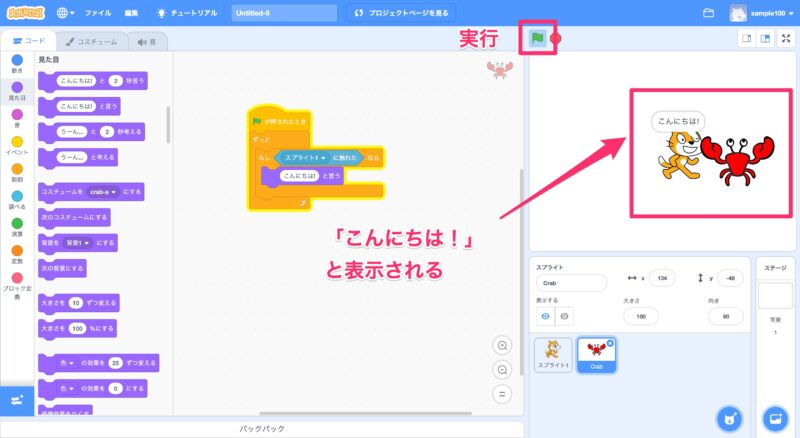Choose a backdrop with the stage button
Screen dimensions: 800x438
tap(775, 417)
